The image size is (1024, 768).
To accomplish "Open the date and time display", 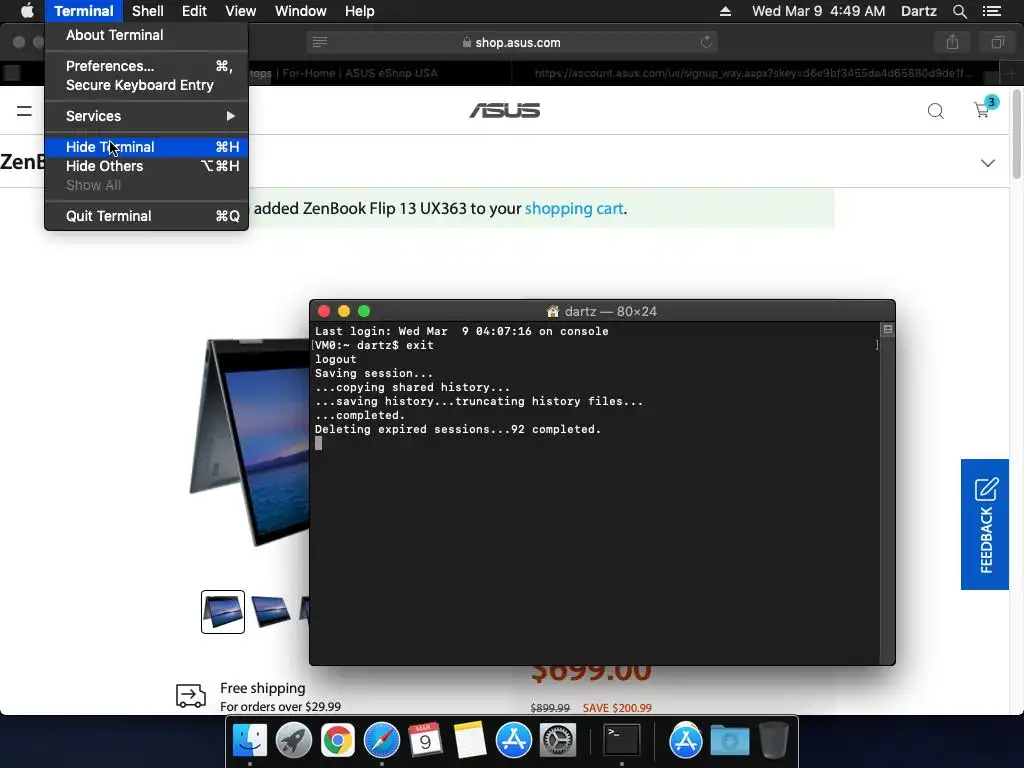I will pyautogui.click(x=818, y=11).
